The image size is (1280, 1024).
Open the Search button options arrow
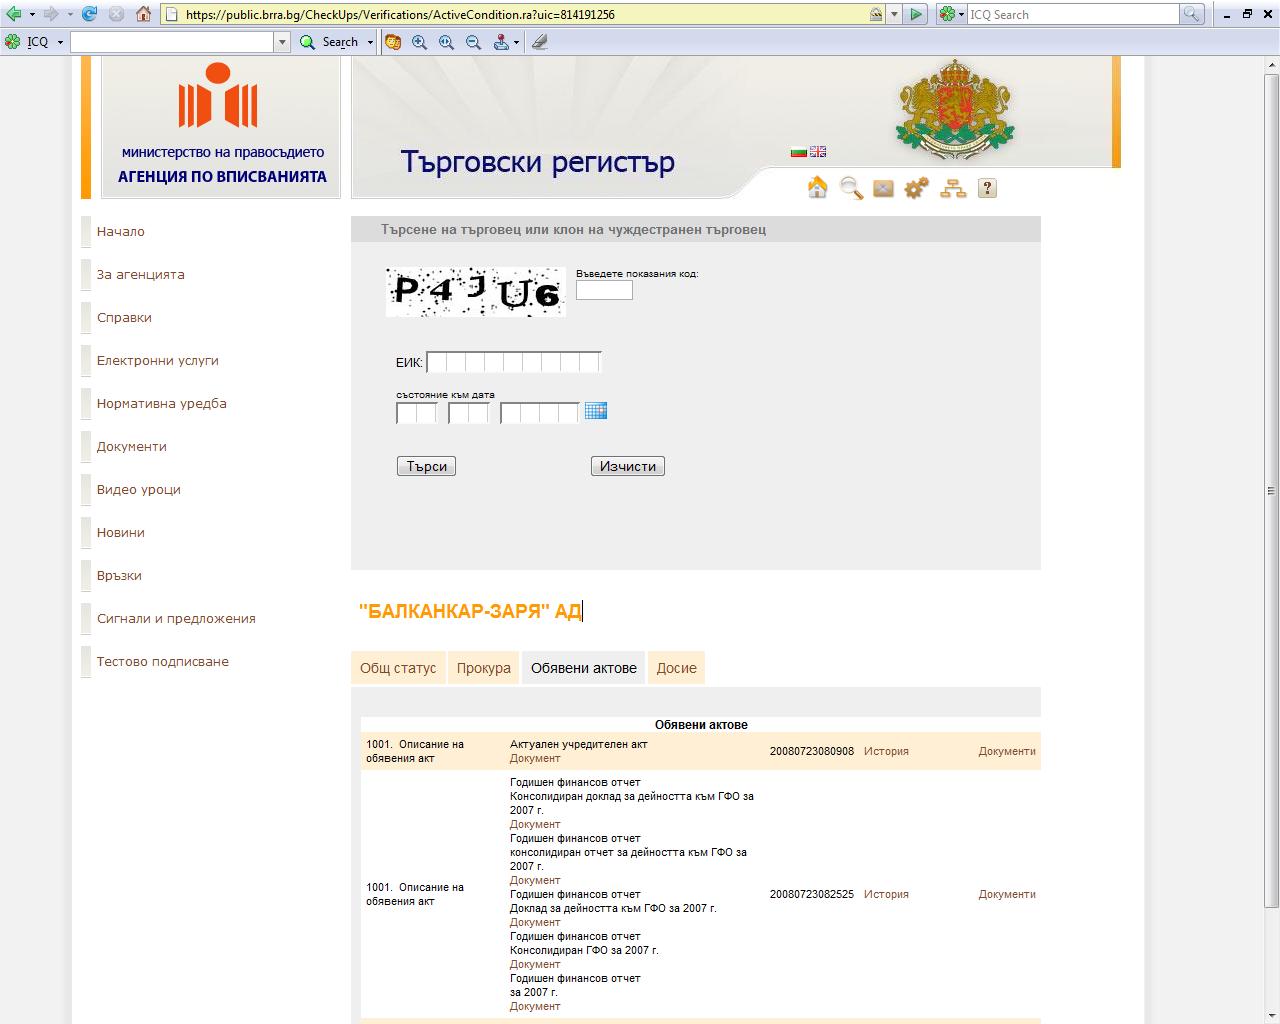[x=370, y=42]
